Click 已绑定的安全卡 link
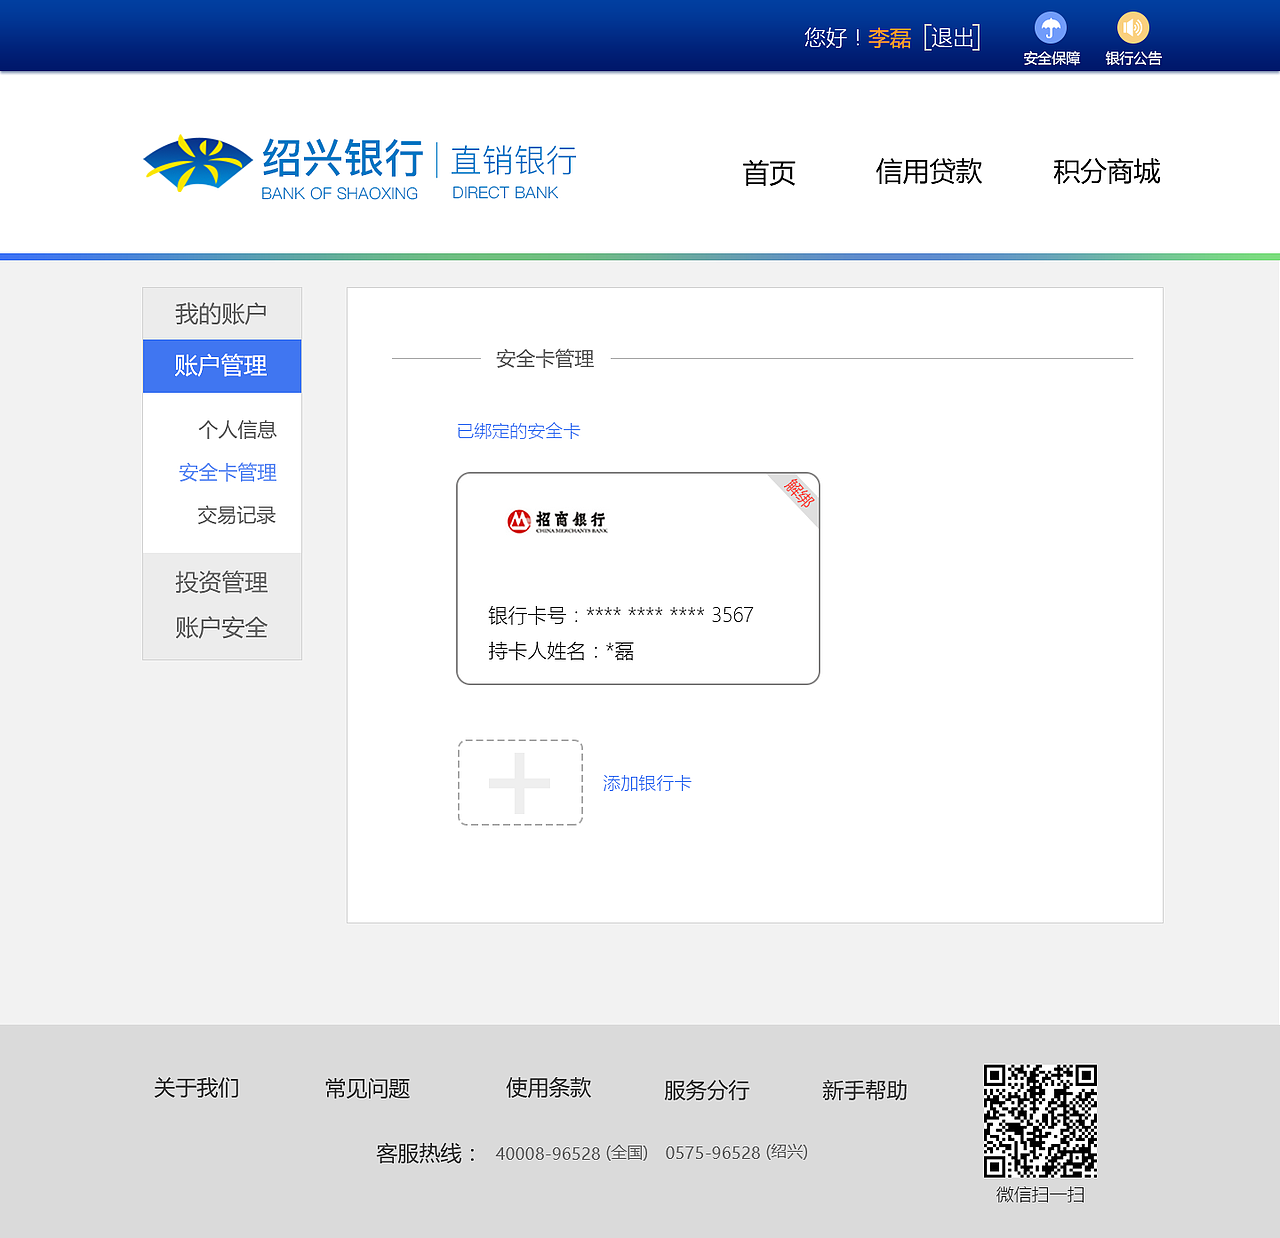Screen dimensions: 1280x1238 tap(518, 430)
